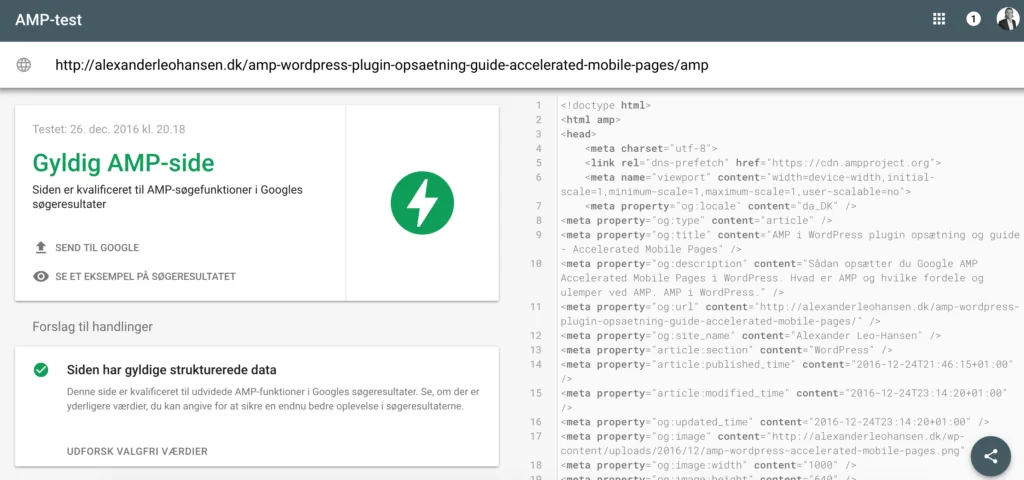
Task: Click the og:image:width meta line
Action: coord(707,465)
